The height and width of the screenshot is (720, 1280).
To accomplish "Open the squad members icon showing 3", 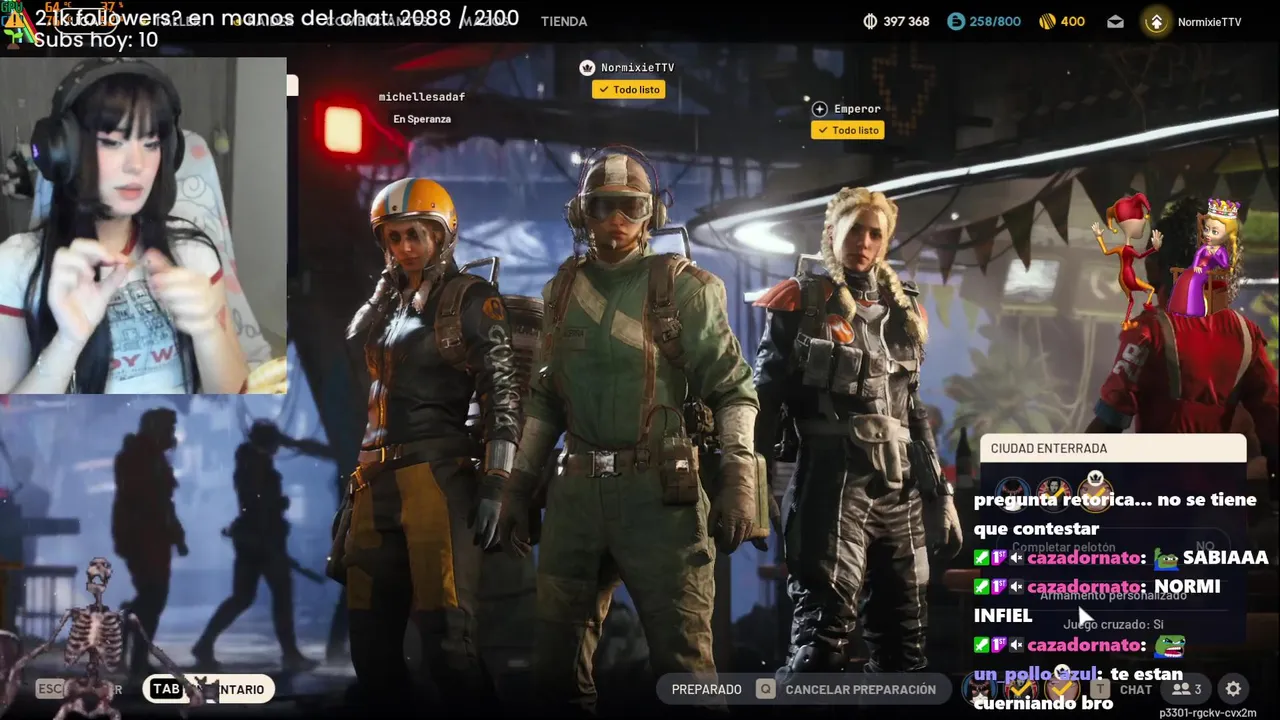I will coord(1187,689).
